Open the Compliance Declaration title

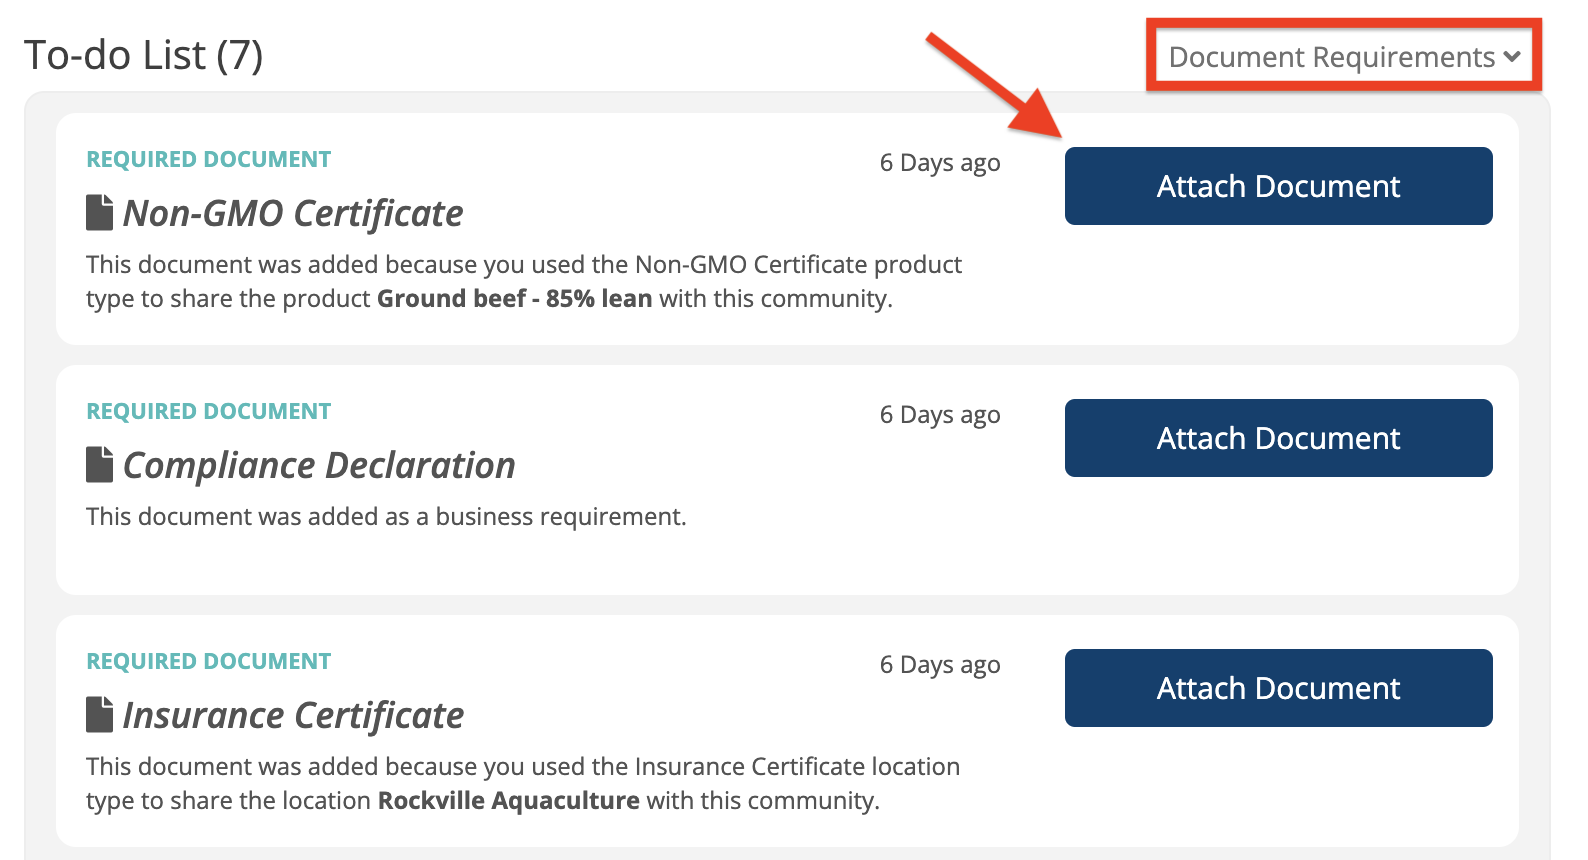pyautogui.click(x=319, y=465)
